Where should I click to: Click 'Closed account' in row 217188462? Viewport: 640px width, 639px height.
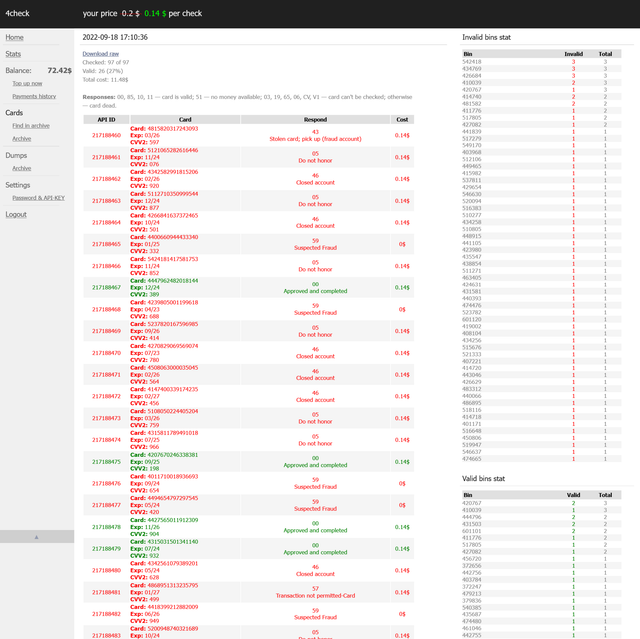[x=315, y=182]
